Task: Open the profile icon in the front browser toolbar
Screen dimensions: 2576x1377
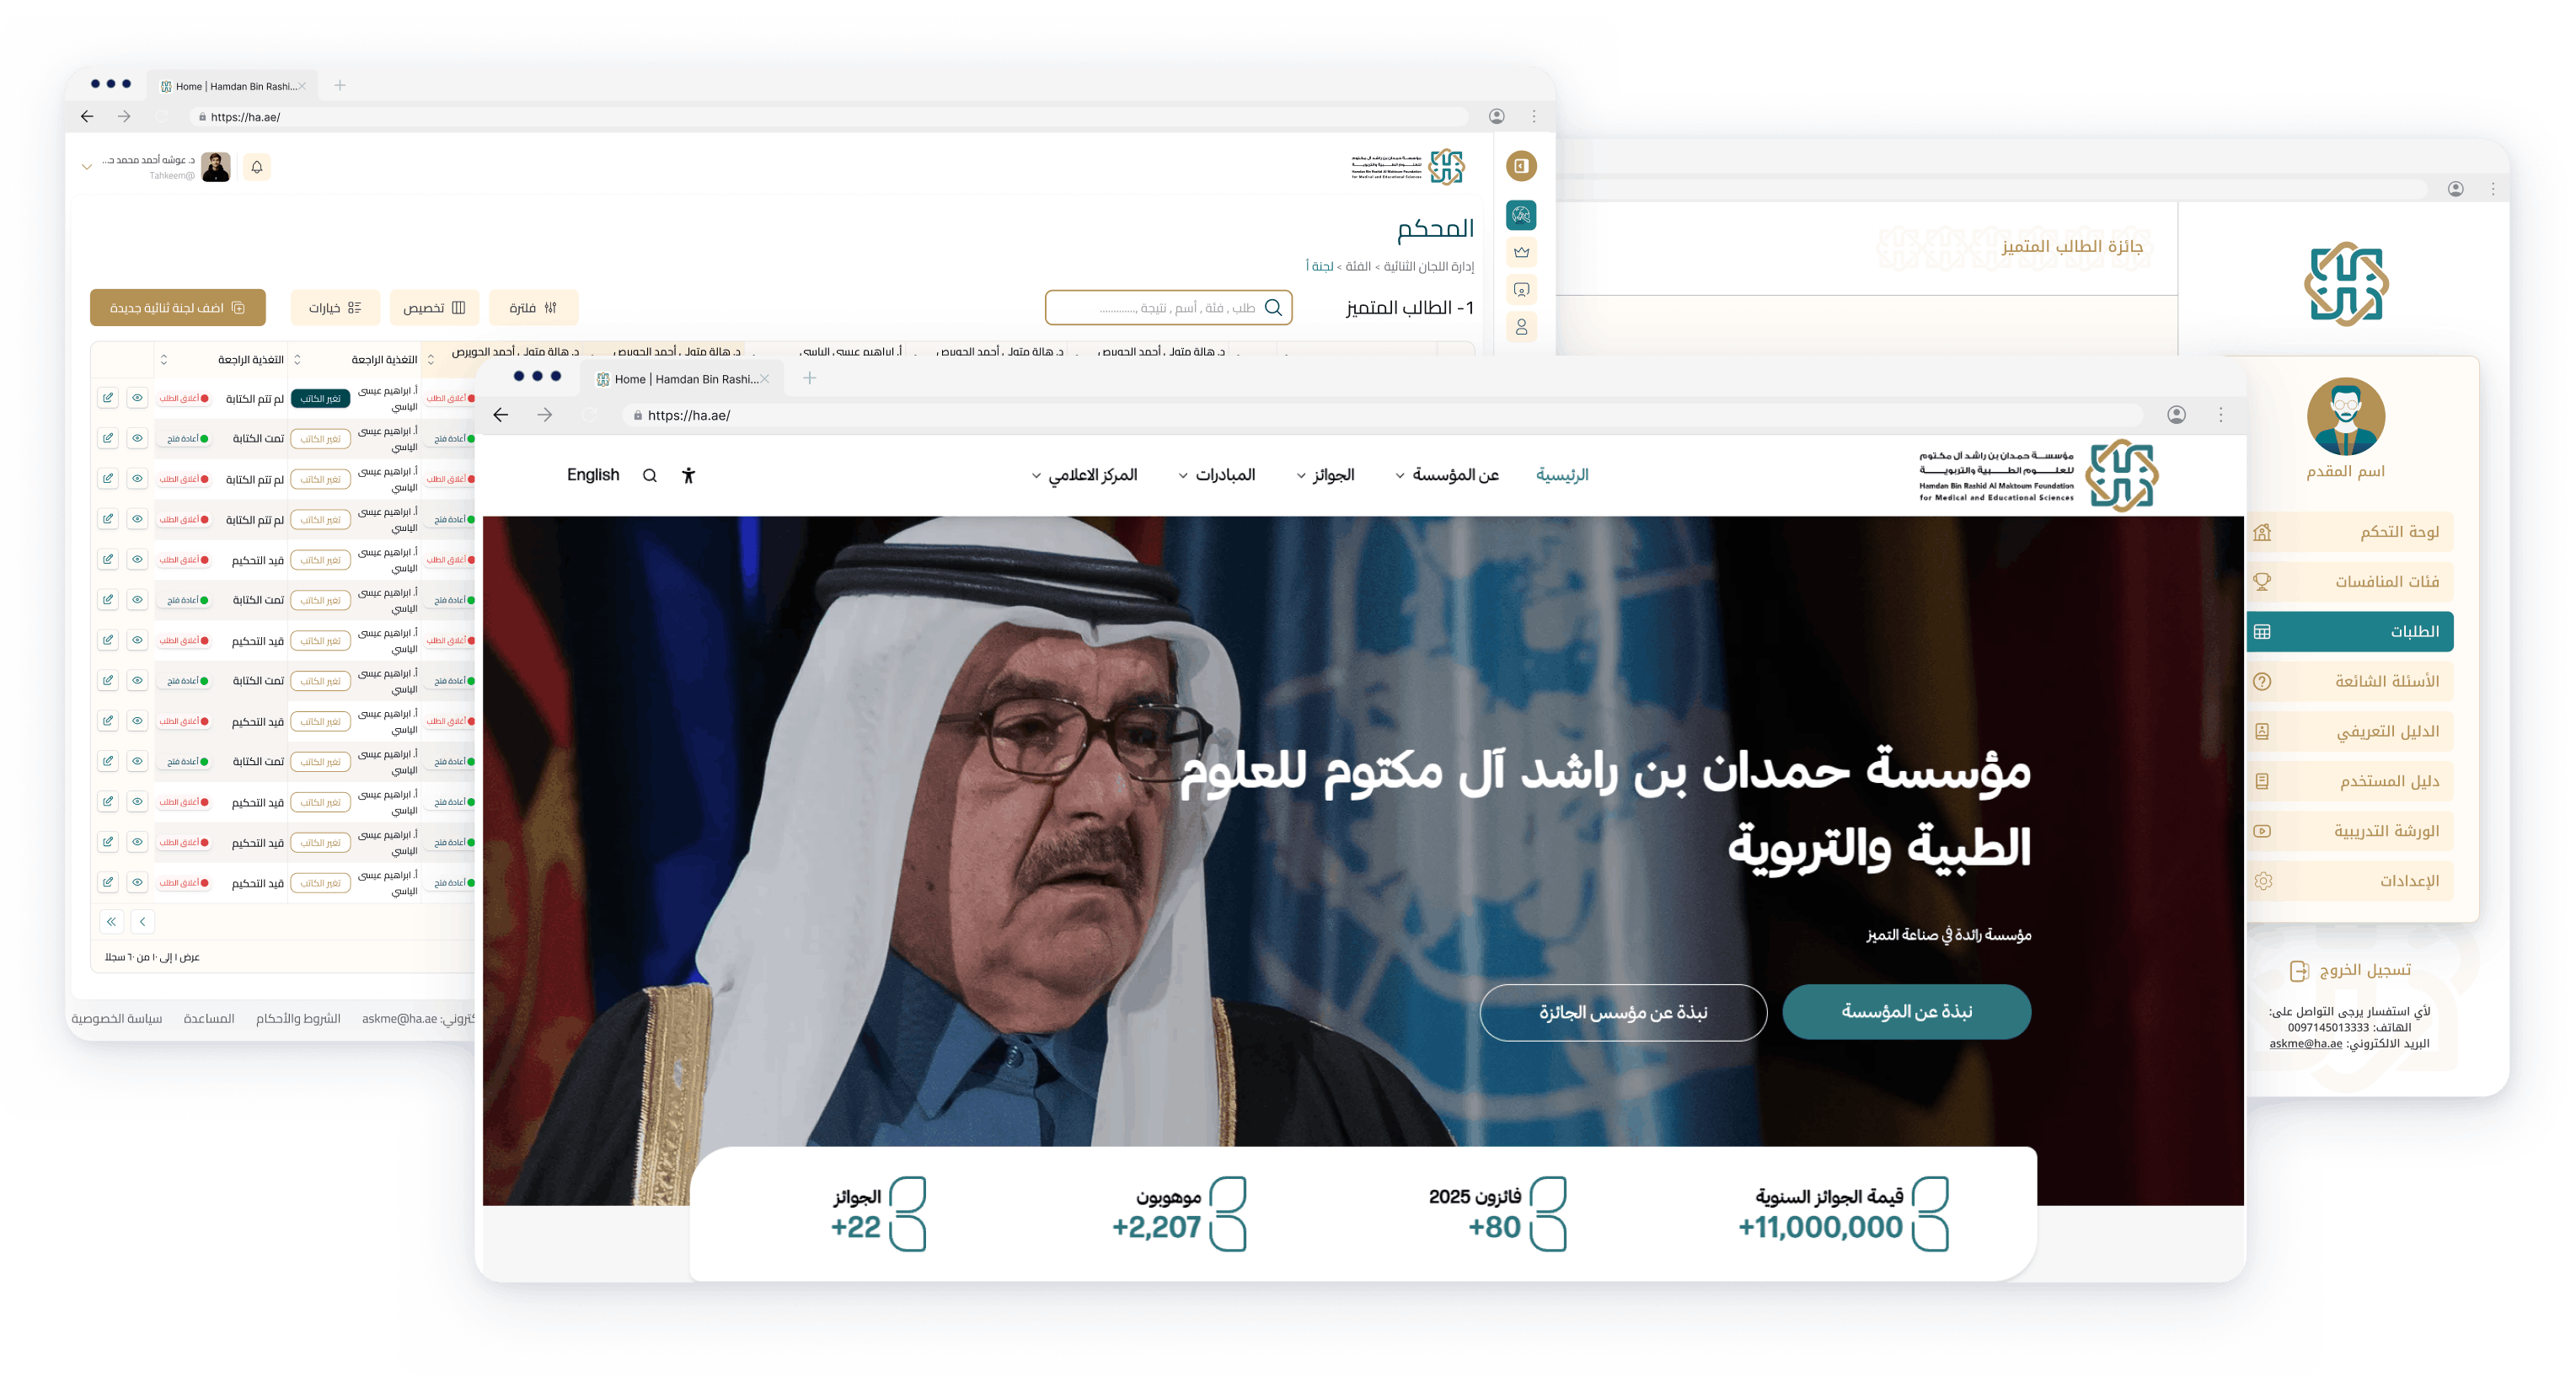Action: tap(2176, 415)
